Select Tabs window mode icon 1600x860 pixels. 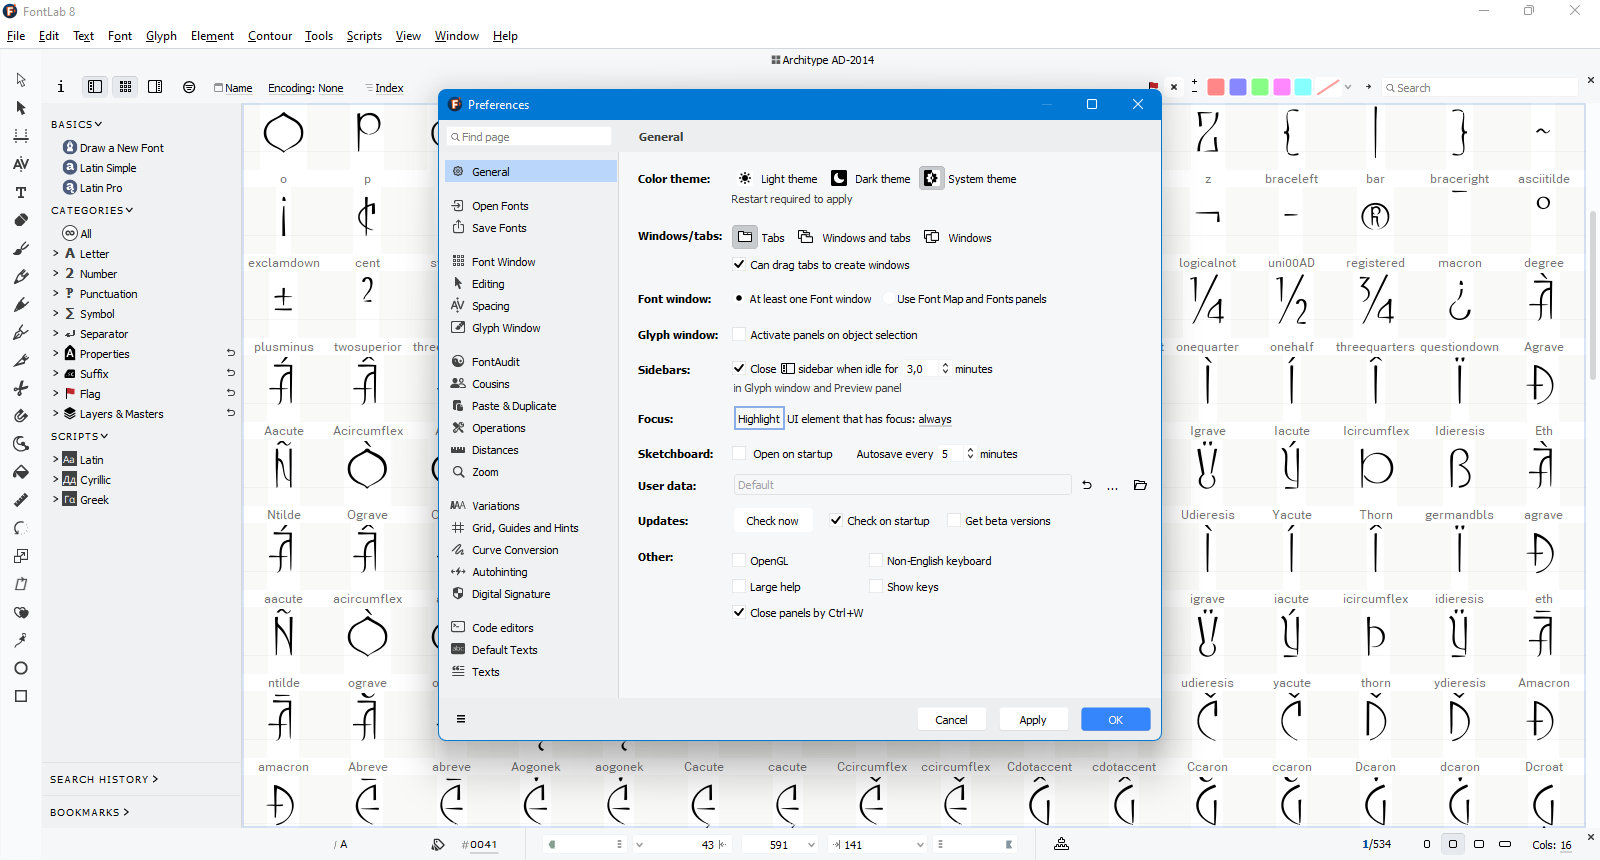click(x=745, y=237)
